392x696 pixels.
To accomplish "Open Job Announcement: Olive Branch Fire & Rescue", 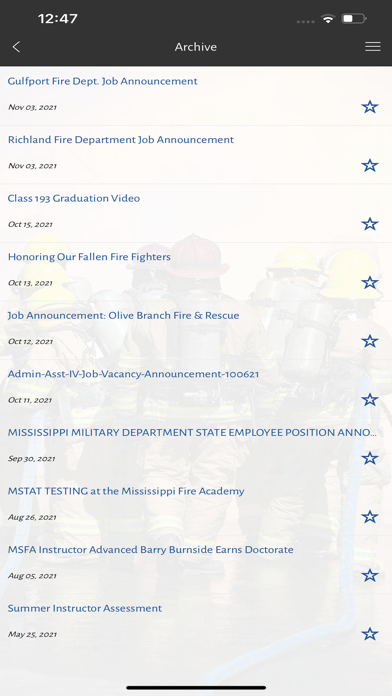I will 123,316.
